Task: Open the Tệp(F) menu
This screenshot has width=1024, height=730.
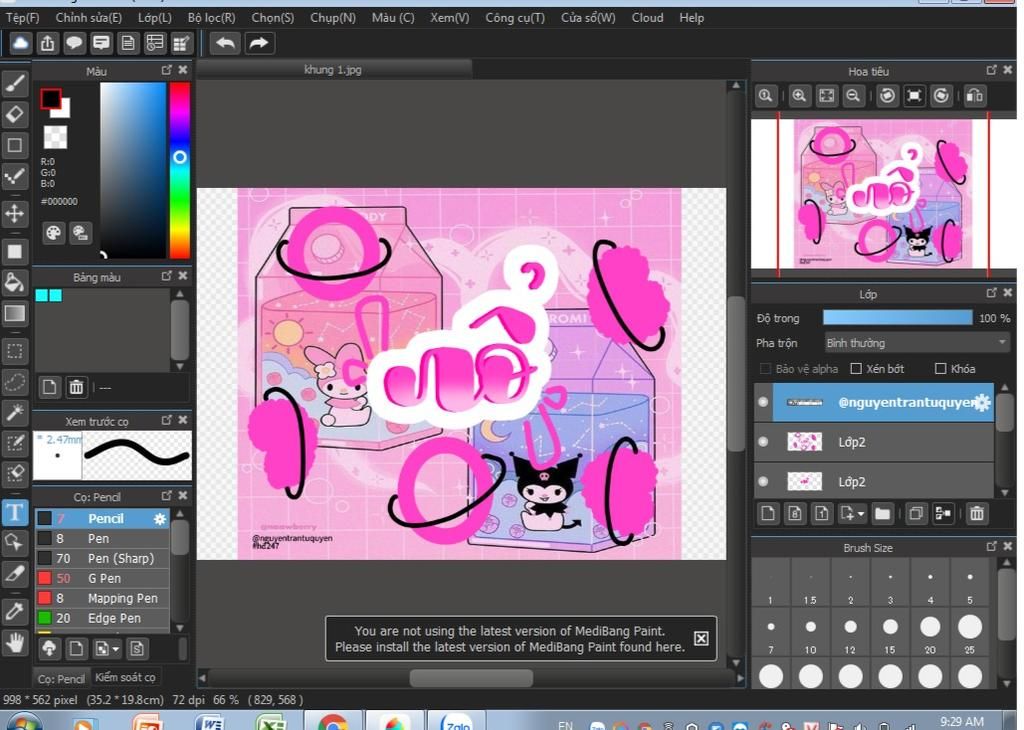Action: pyautogui.click(x=22, y=18)
